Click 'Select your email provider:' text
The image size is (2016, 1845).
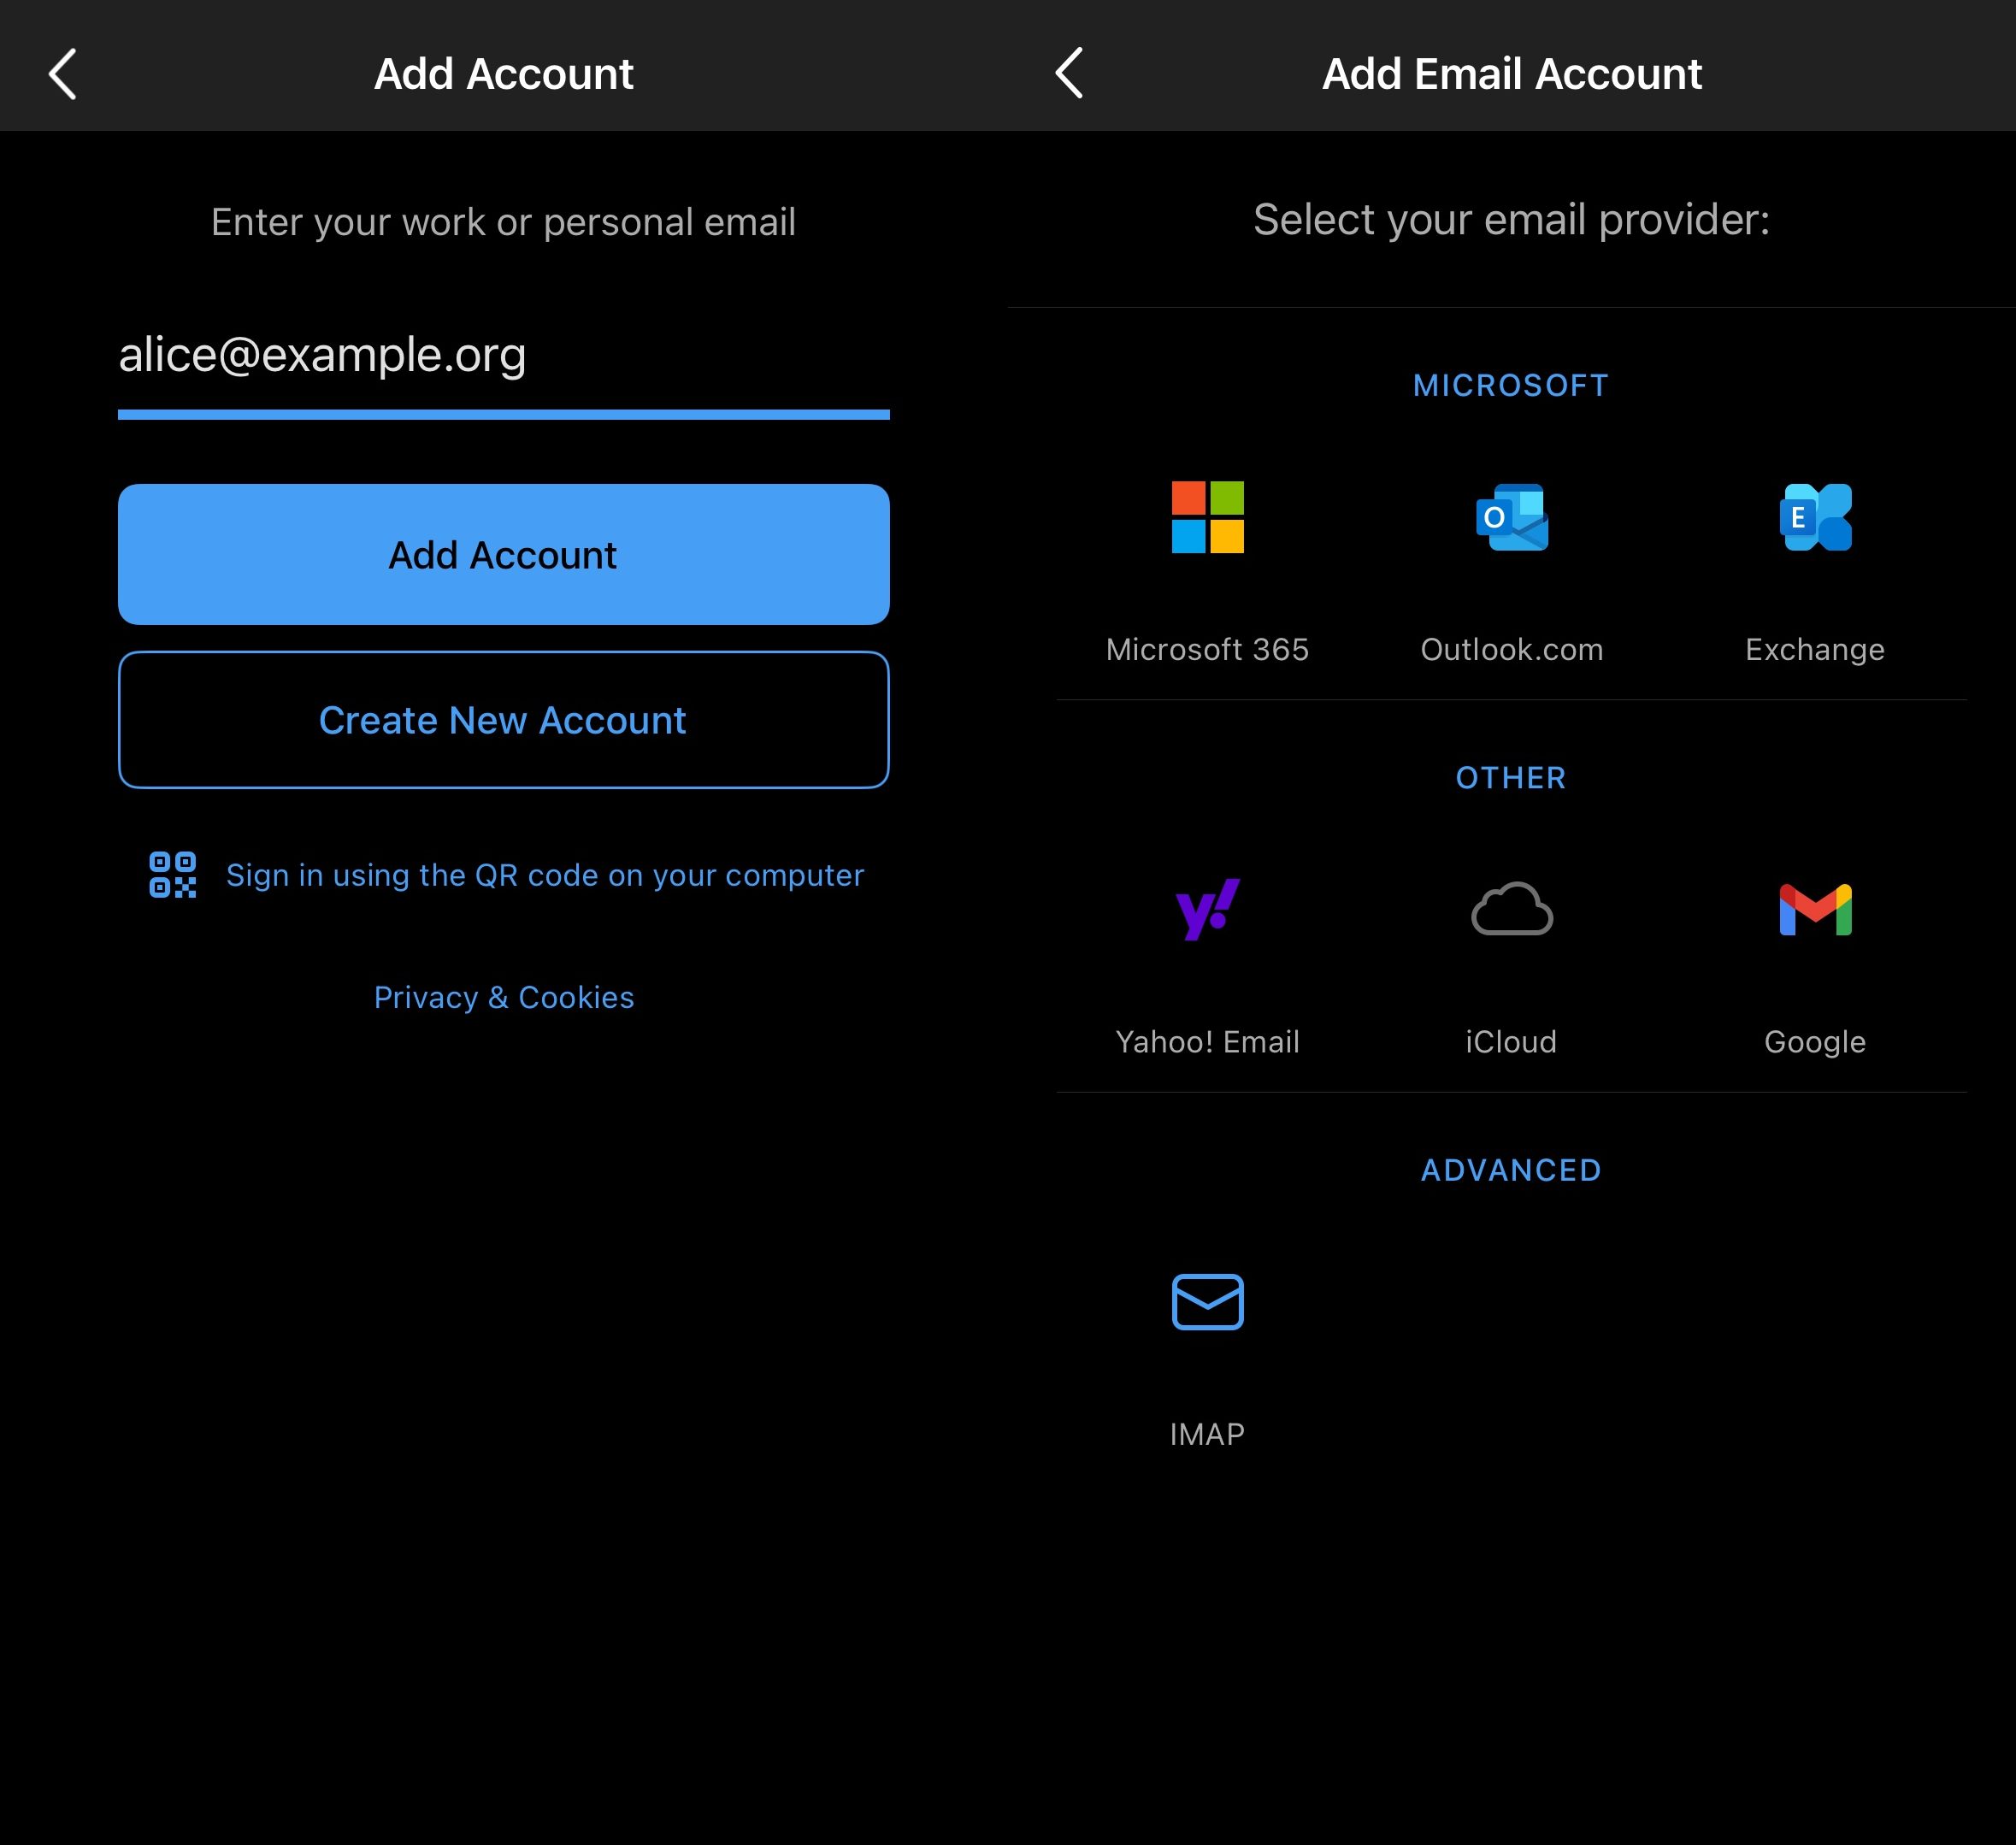pyautogui.click(x=1511, y=220)
